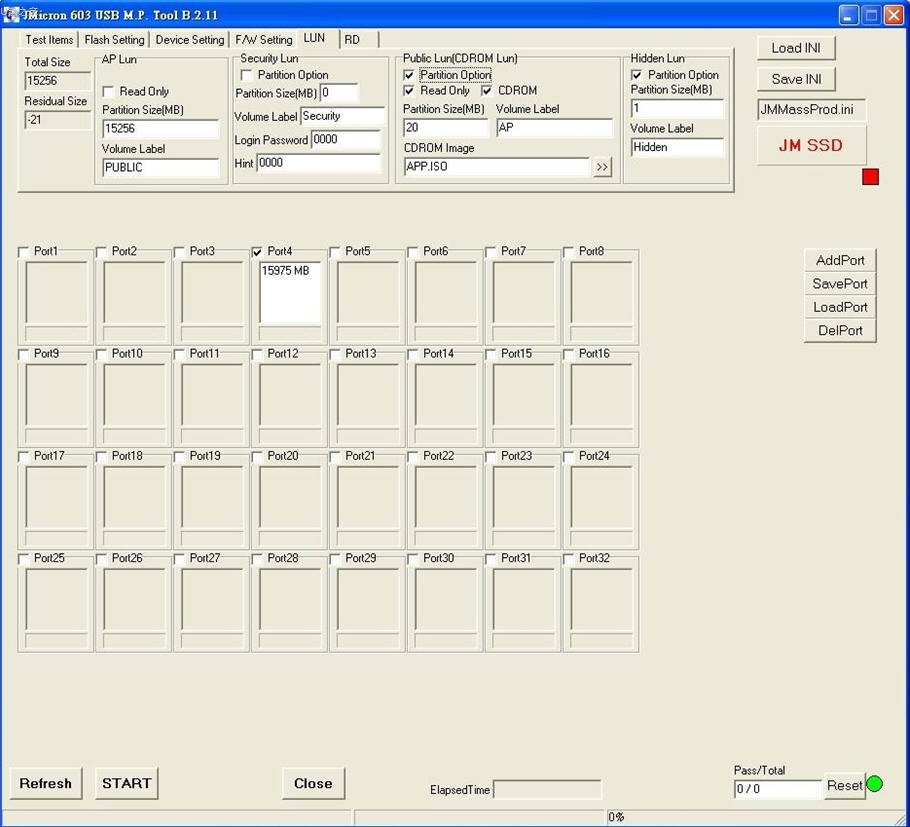Toggle Security Lun Partition Option checkbox
Viewport: 910px width, 827px height.
[247, 75]
